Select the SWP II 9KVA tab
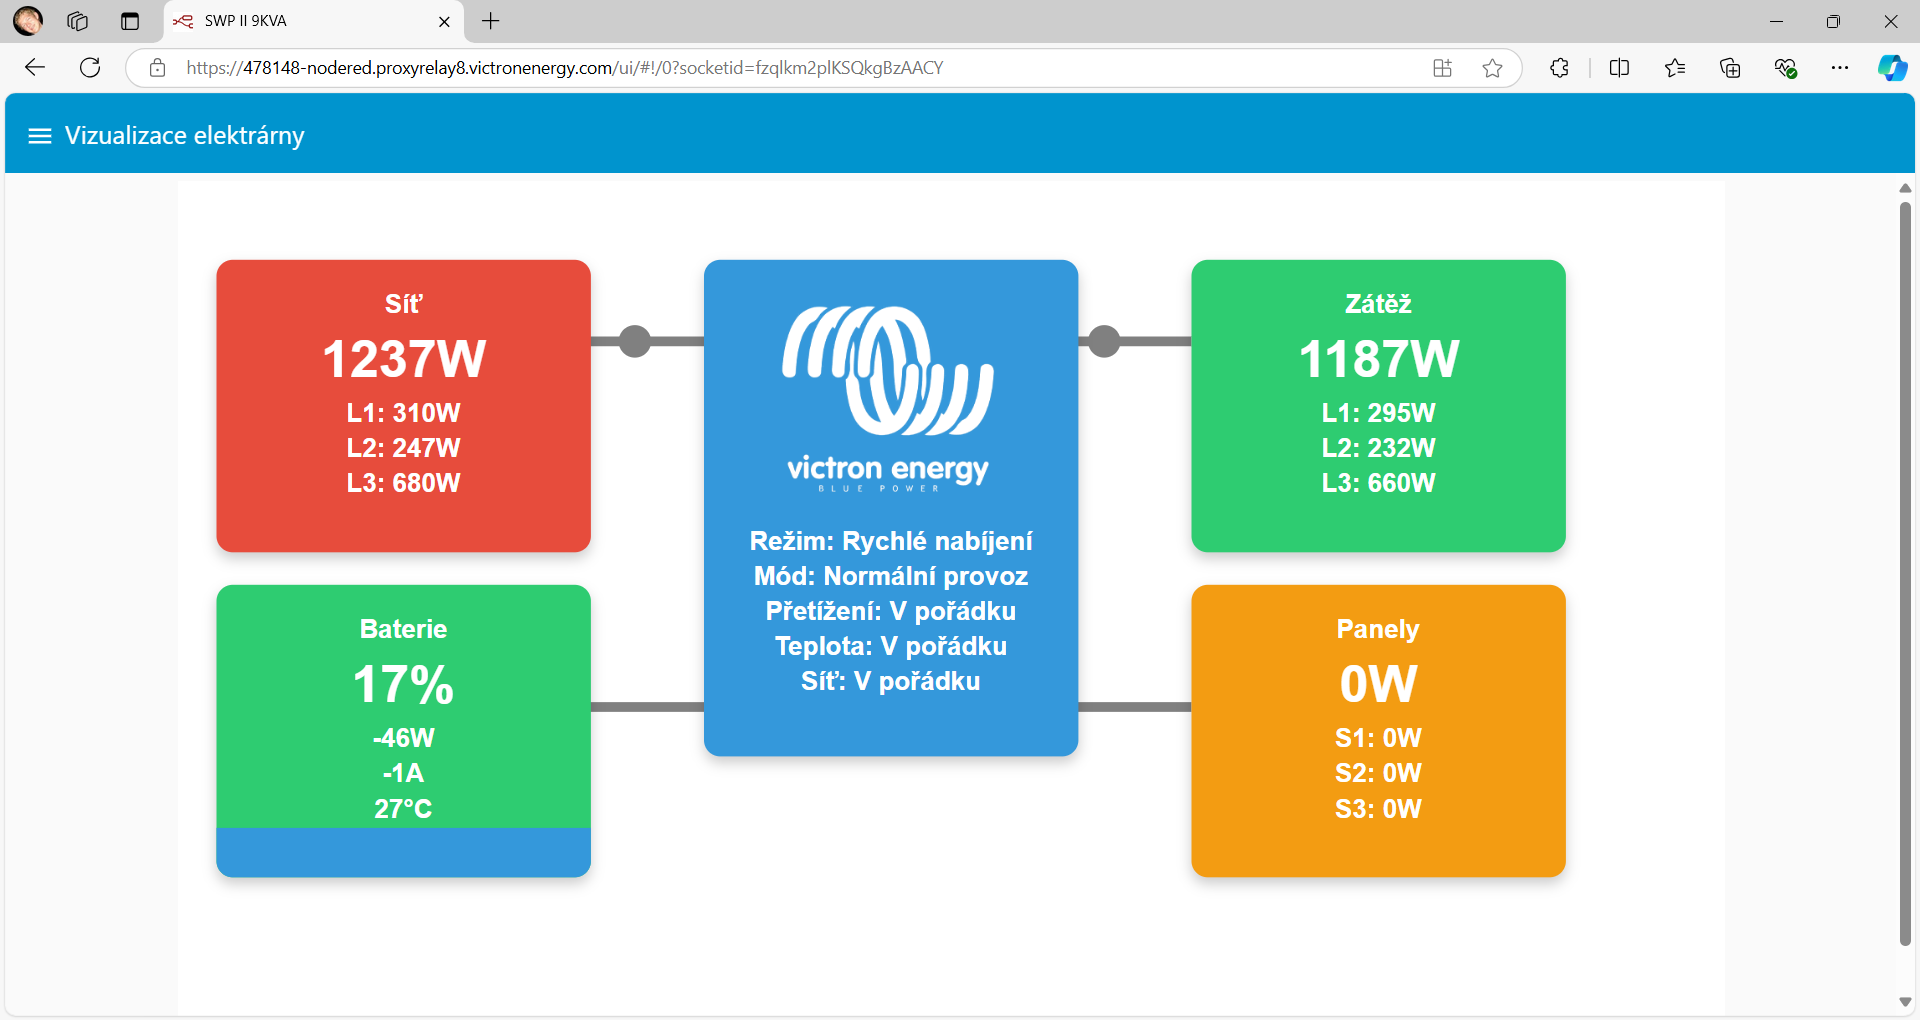The width and height of the screenshot is (1920, 1020). click(x=313, y=21)
